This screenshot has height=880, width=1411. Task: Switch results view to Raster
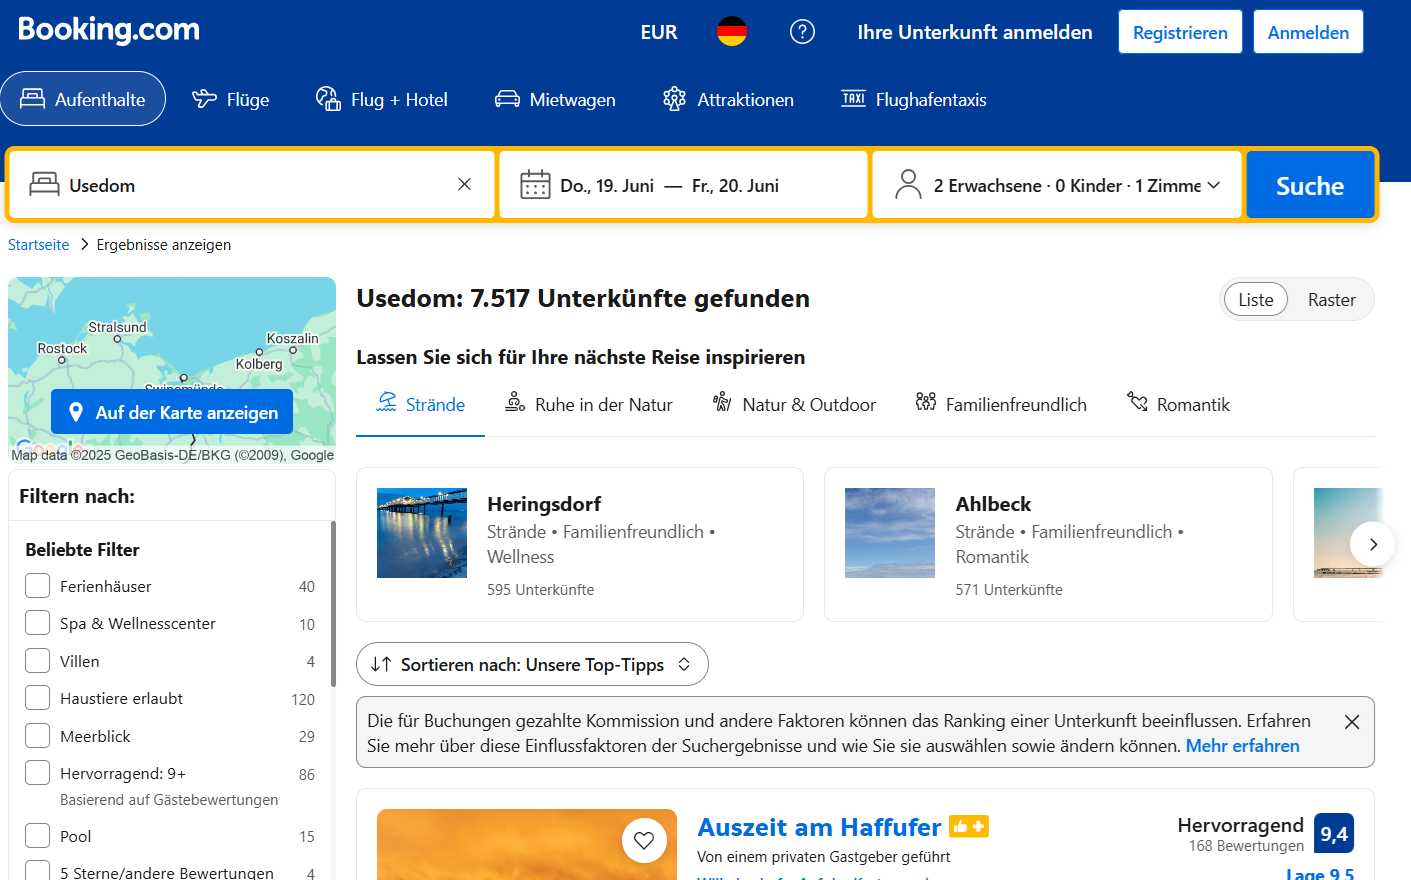pyautogui.click(x=1331, y=300)
